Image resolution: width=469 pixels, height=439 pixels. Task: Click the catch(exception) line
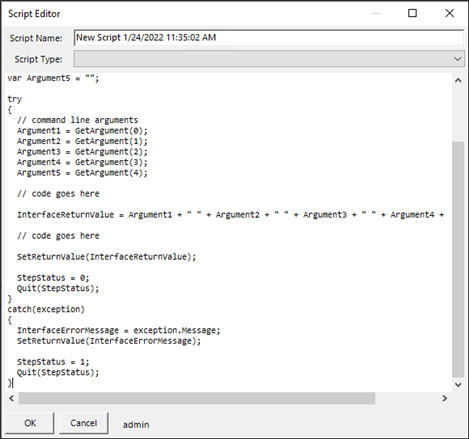click(x=46, y=309)
